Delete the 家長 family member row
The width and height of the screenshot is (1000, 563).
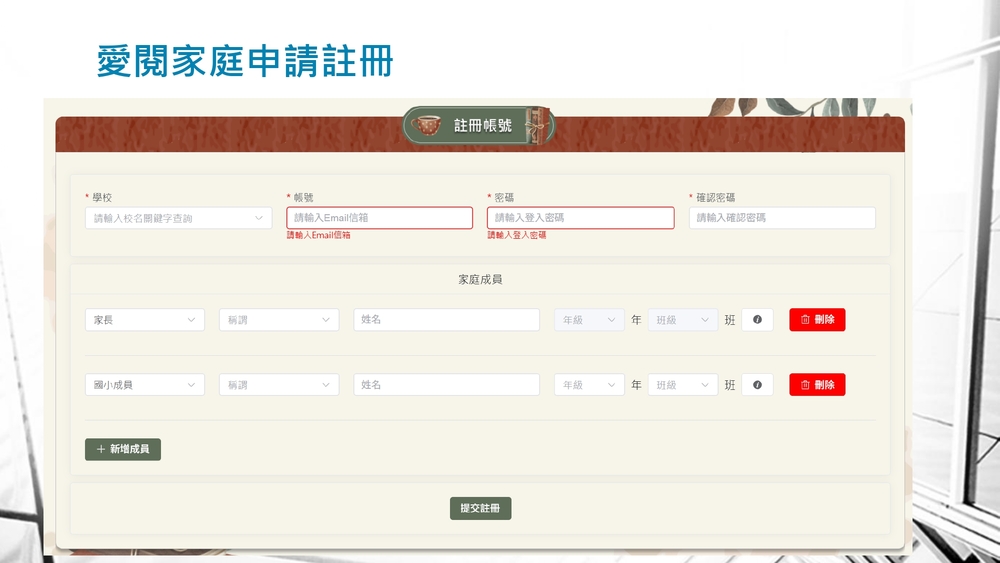pyautogui.click(x=817, y=320)
